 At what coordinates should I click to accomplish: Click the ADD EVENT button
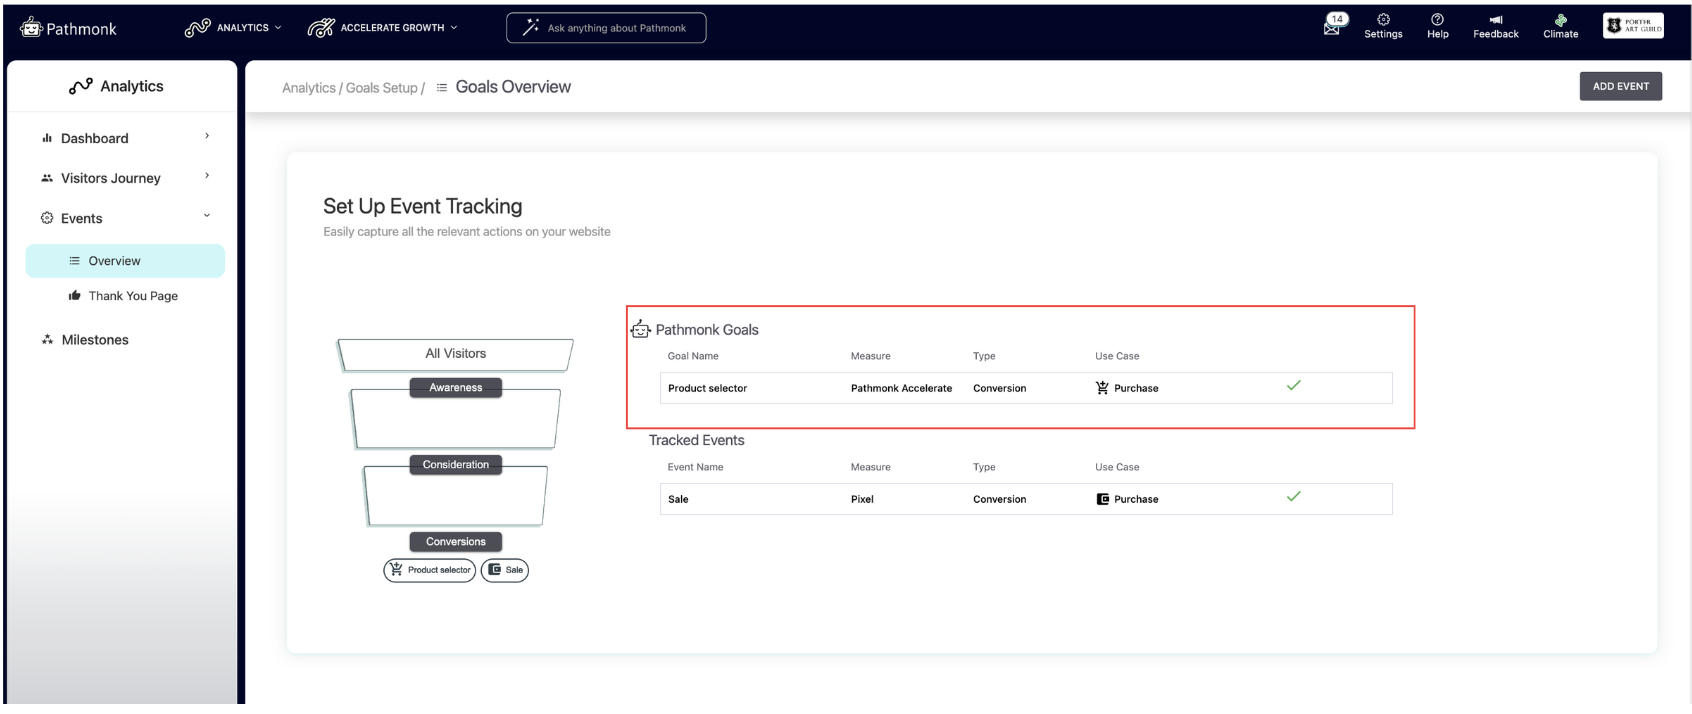point(1620,86)
